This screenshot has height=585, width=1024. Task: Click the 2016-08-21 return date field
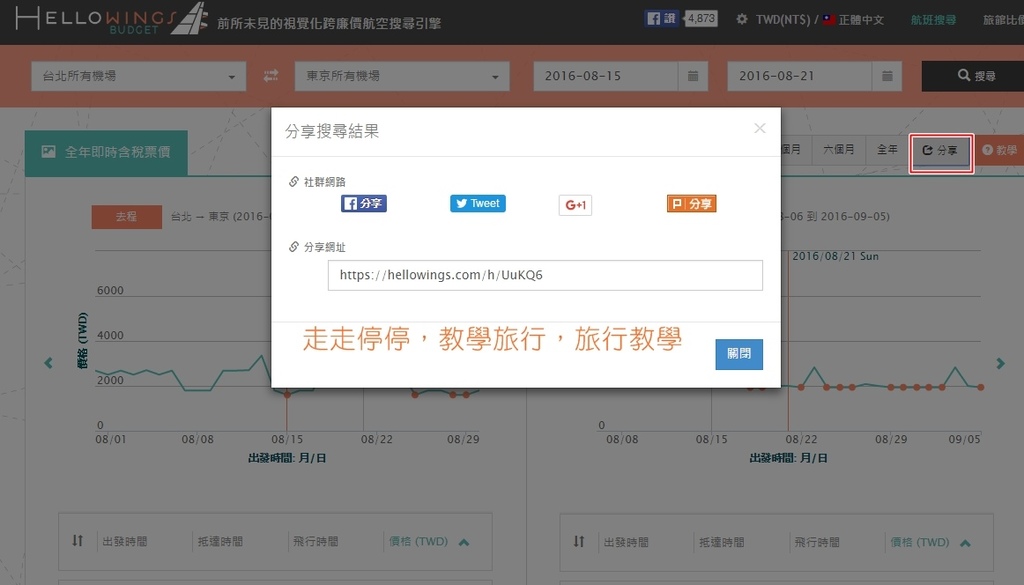click(x=799, y=76)
